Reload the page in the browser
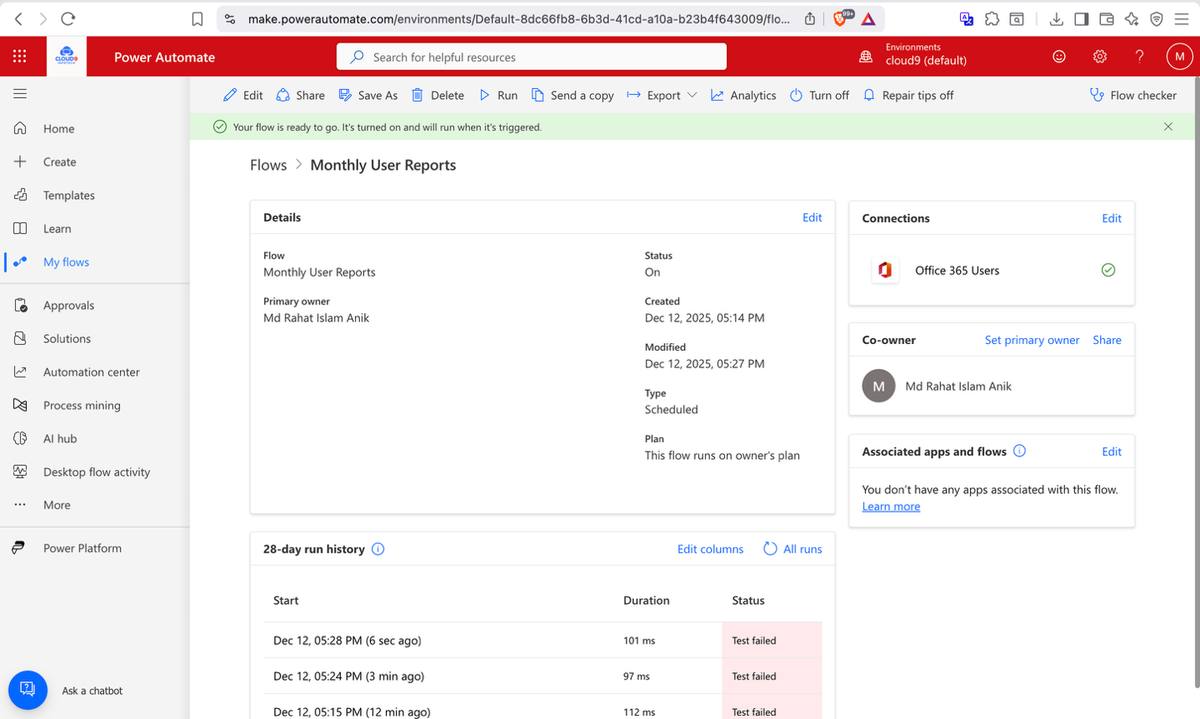The width and height of the screenshot is (1200, 719). tap(68, 18)
